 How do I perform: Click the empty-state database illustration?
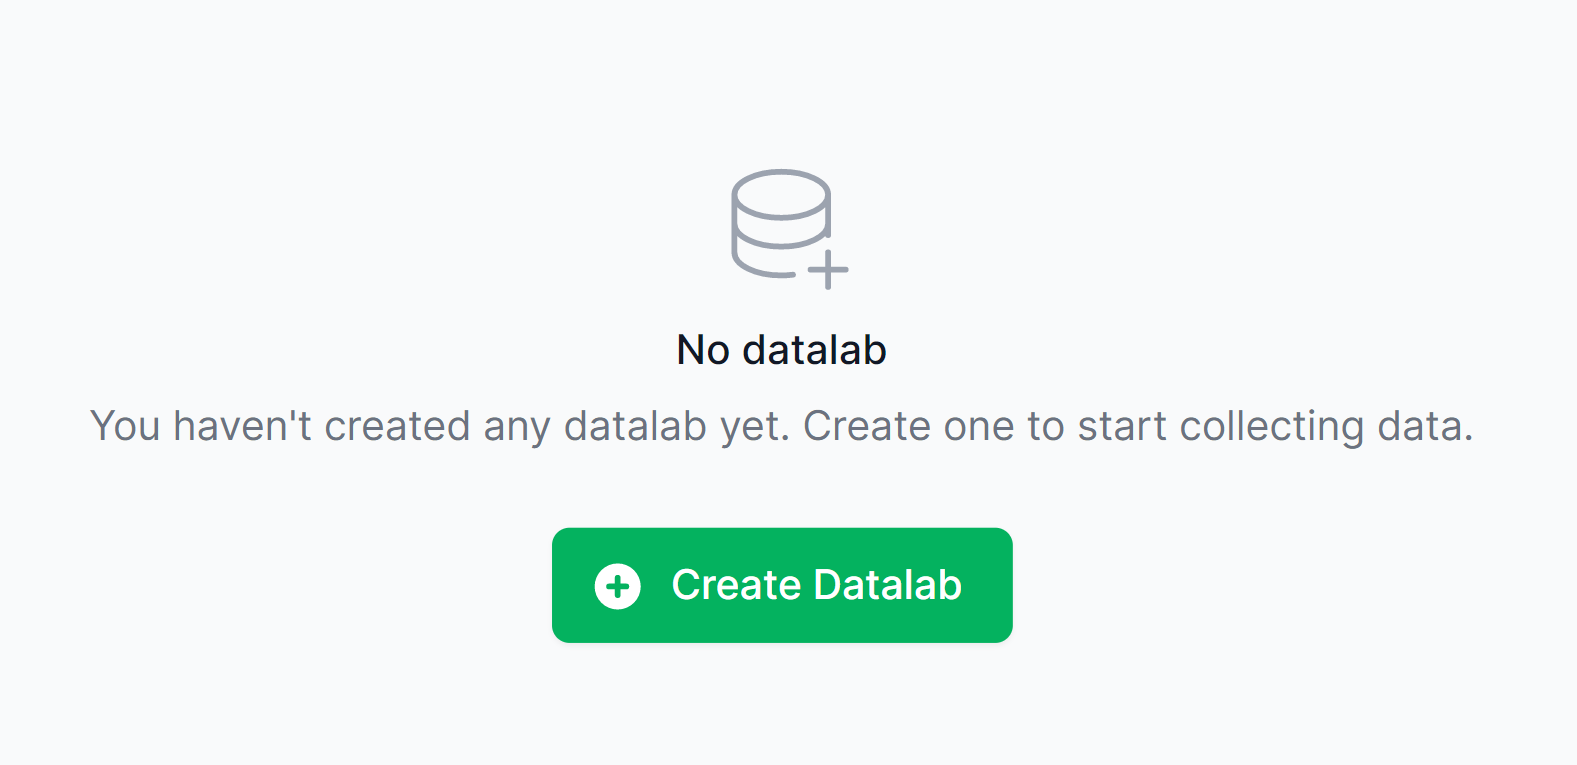788,228
